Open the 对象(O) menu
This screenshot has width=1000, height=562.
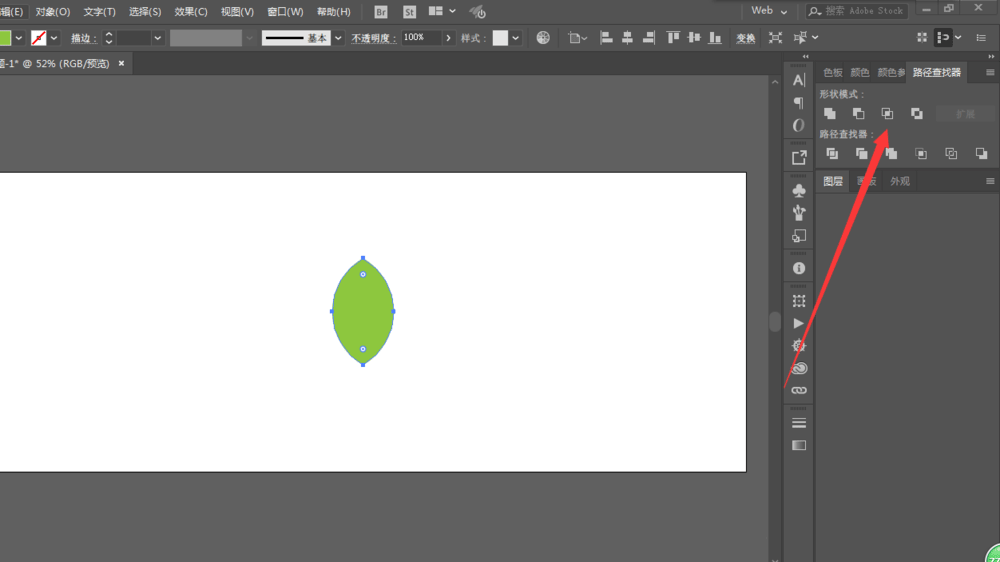(52, 11)
